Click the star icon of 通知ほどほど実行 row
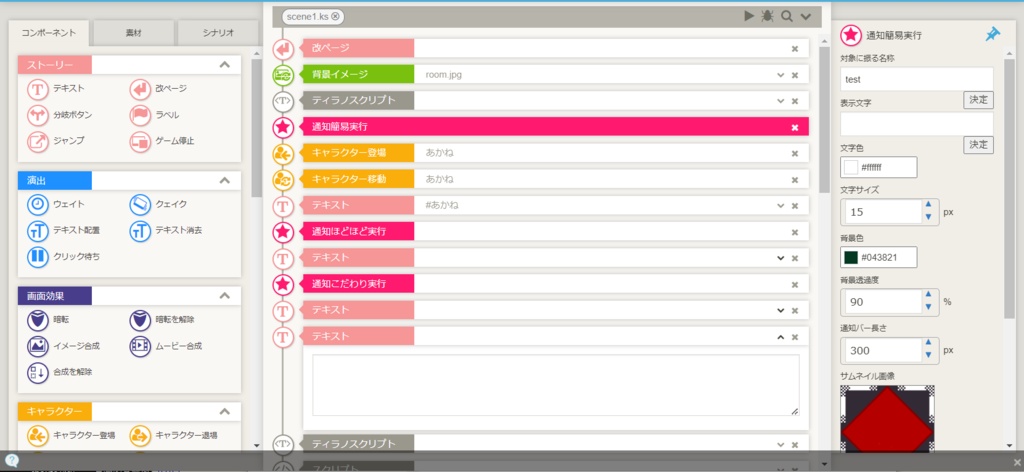 click(x=283, y=232)
